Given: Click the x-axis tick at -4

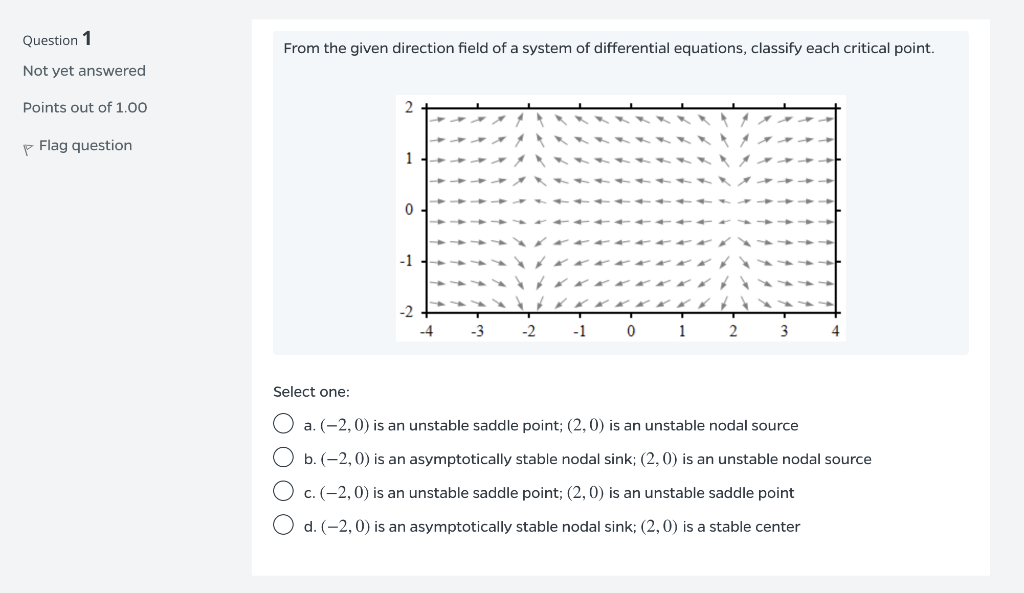Looking at the screenshot, I should point(428,331).
